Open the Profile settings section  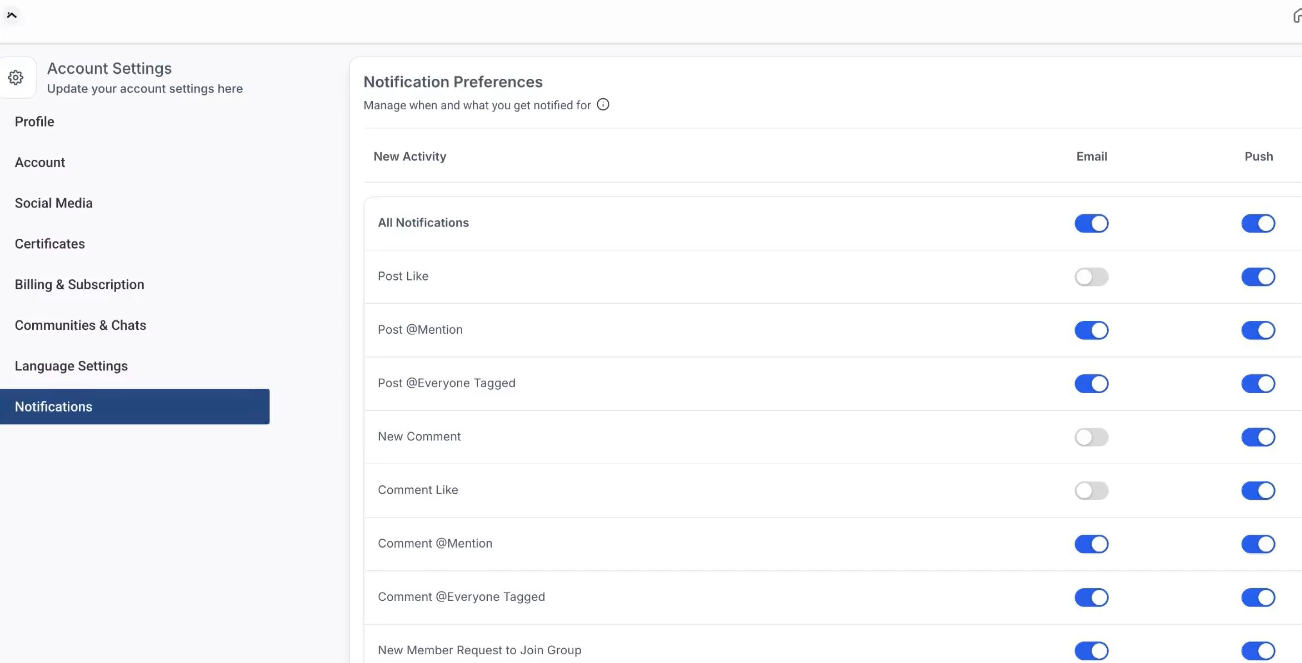35,122
